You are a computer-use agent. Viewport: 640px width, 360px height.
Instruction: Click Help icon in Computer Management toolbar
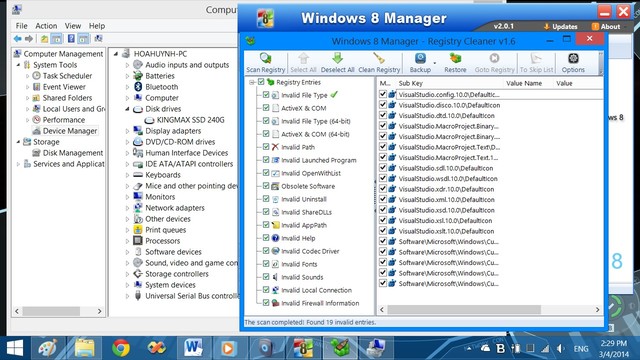71,39
